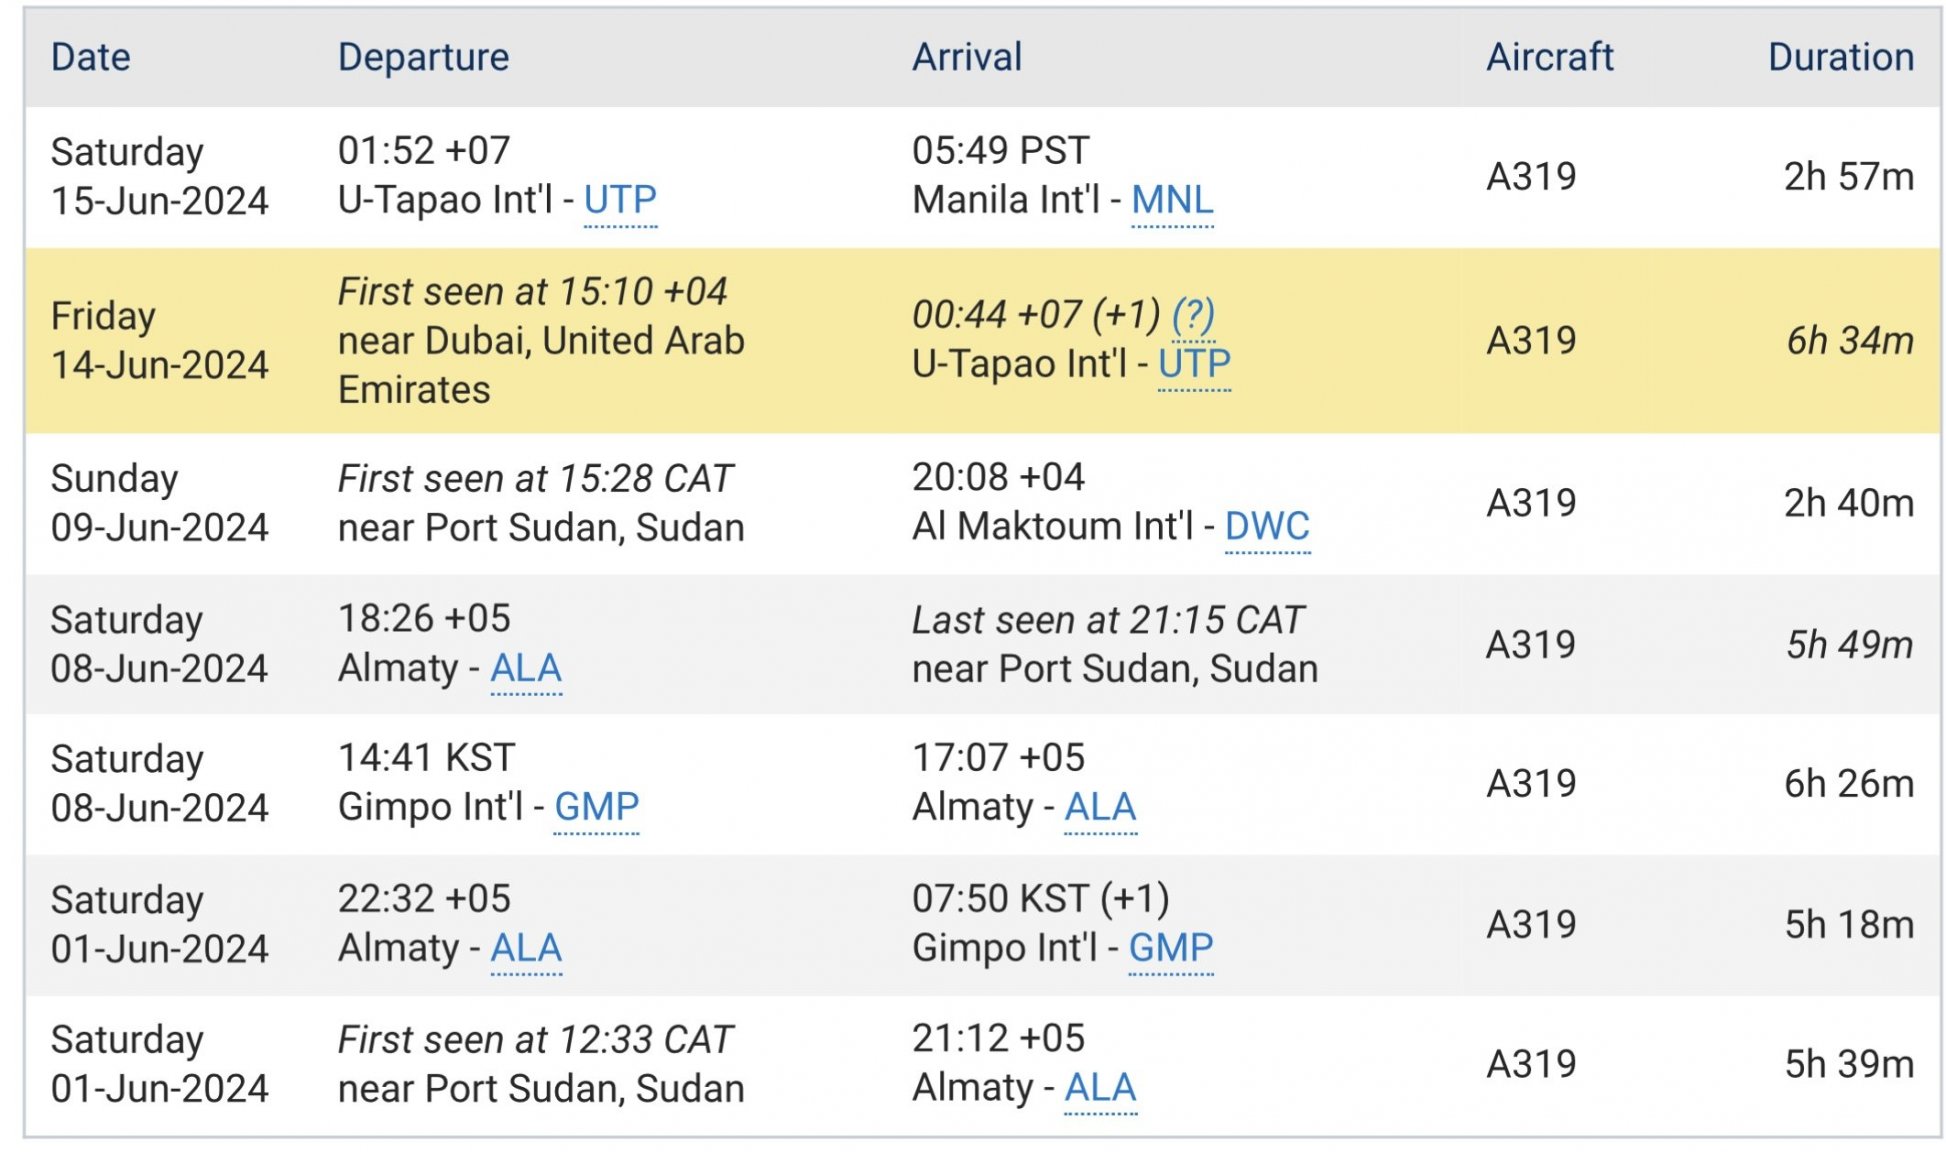Click the MNL airport code link

click(1172, 200)
